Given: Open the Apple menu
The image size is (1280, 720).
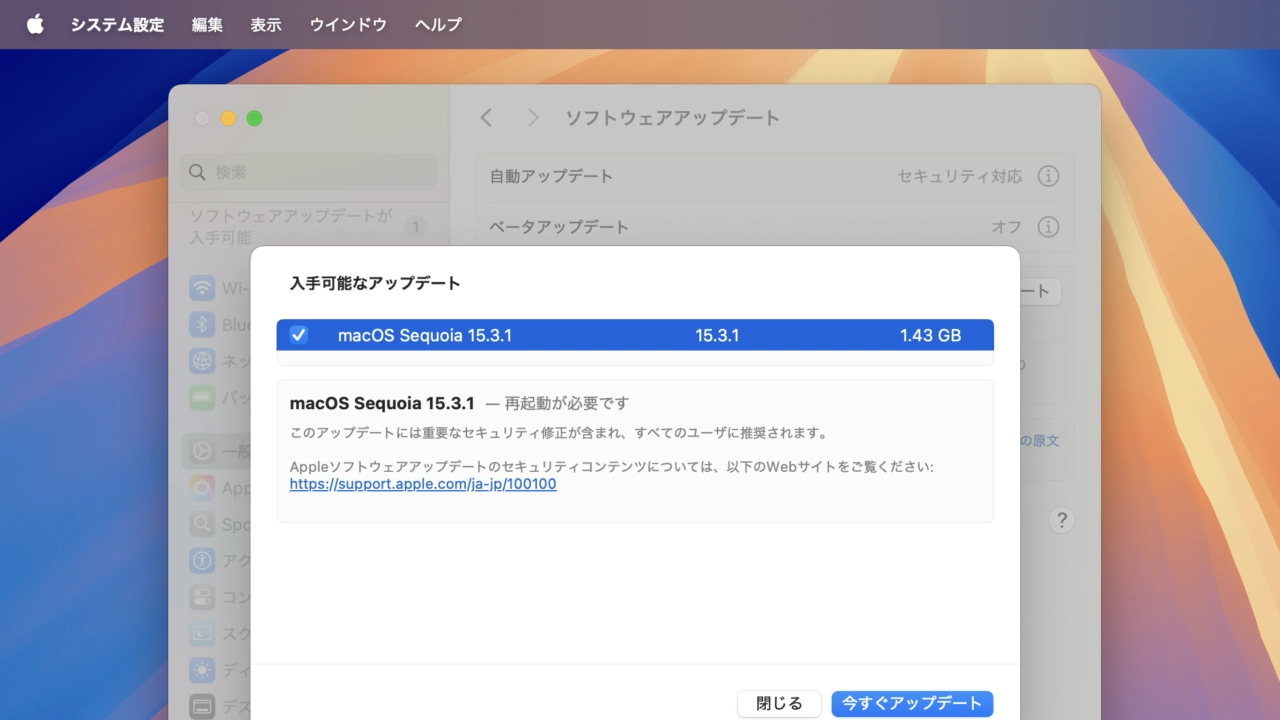Looking at the screenshot, I should pyautogui.click(x=35, y=25).
